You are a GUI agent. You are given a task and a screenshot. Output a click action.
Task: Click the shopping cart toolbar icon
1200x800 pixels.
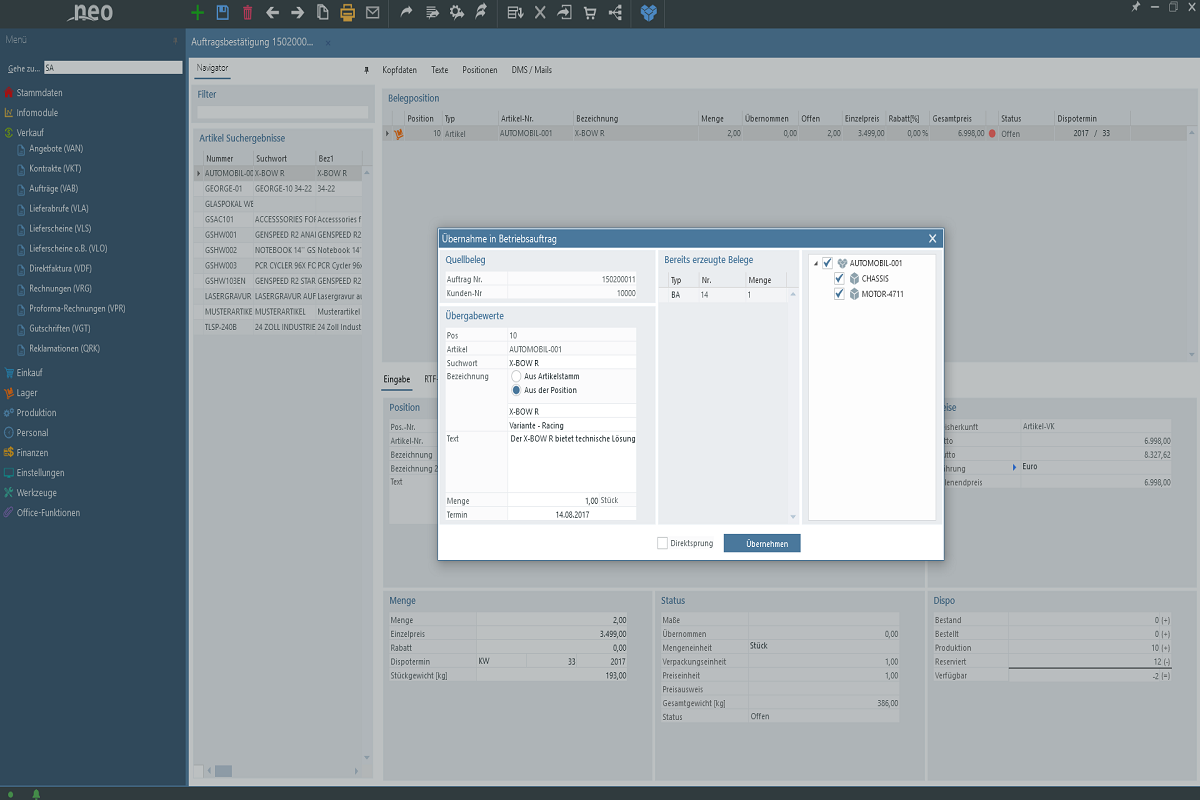[589, 13]
